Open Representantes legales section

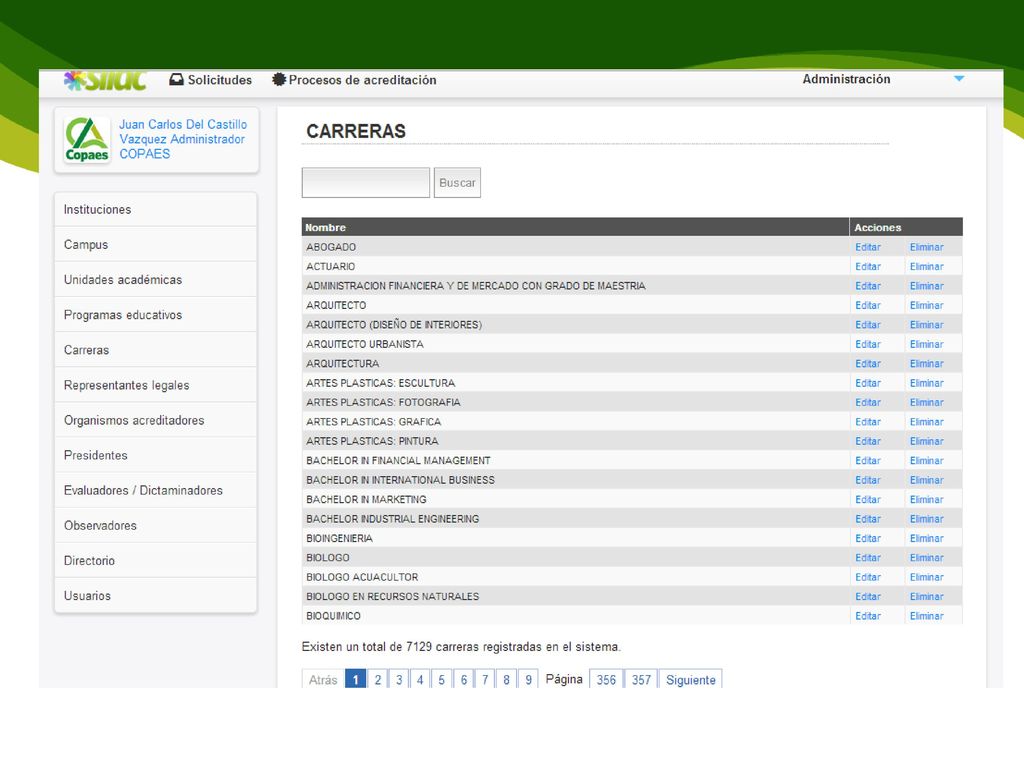(155, 385)
